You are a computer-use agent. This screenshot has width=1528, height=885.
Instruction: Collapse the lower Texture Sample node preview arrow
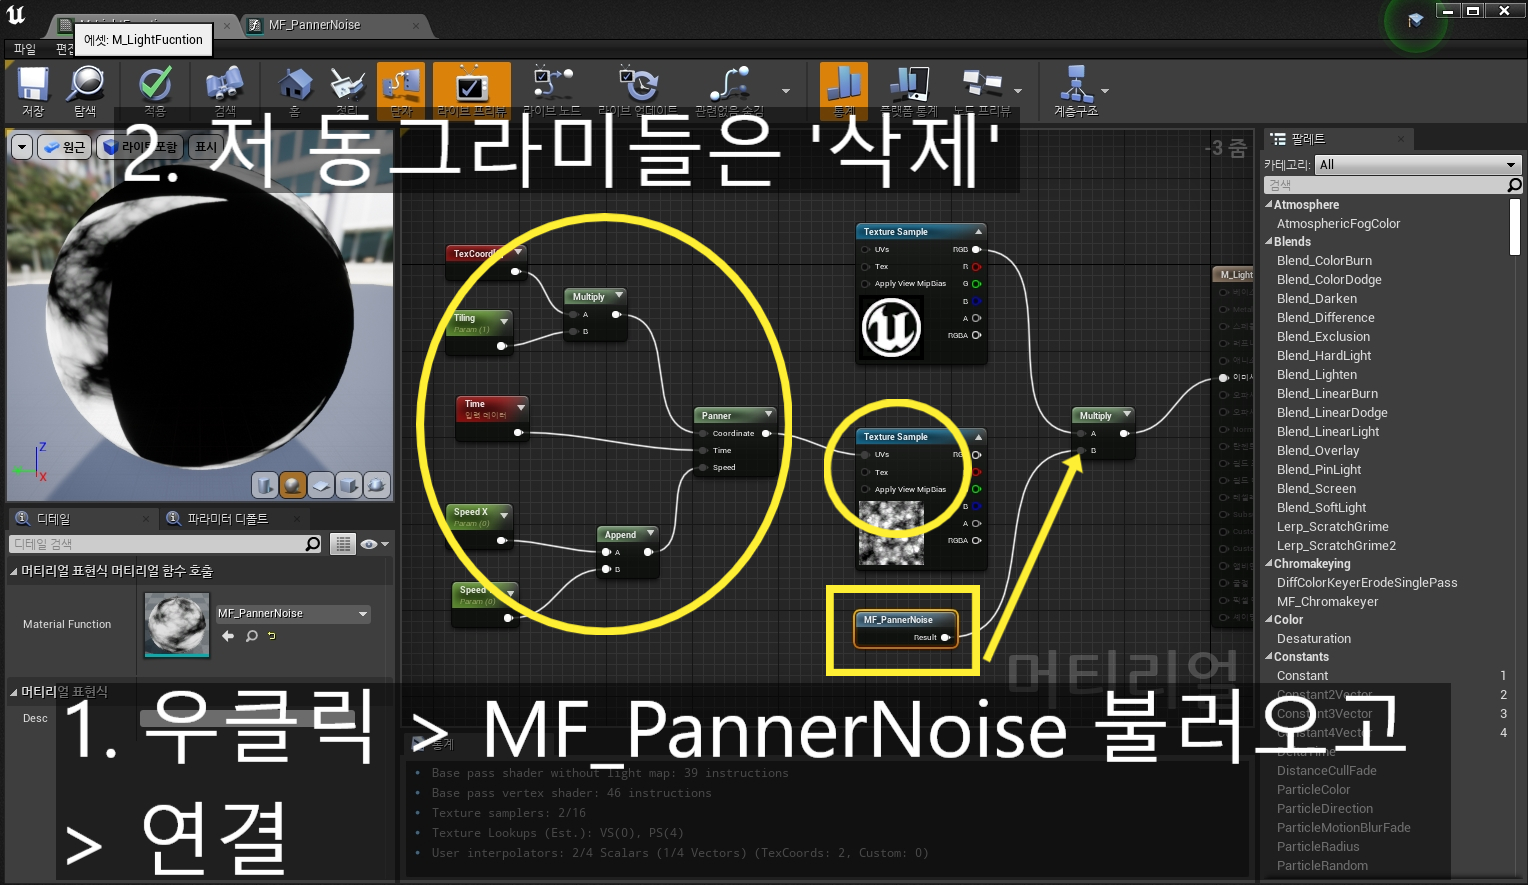point(978,437)
